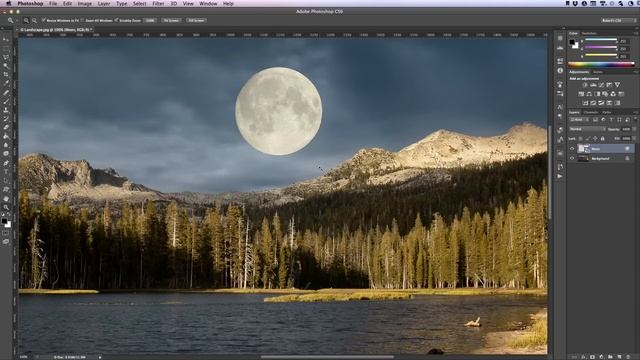Open the File menu
Image resolution: width=640 pixels, height=360 pixels.
coord(53,3)
